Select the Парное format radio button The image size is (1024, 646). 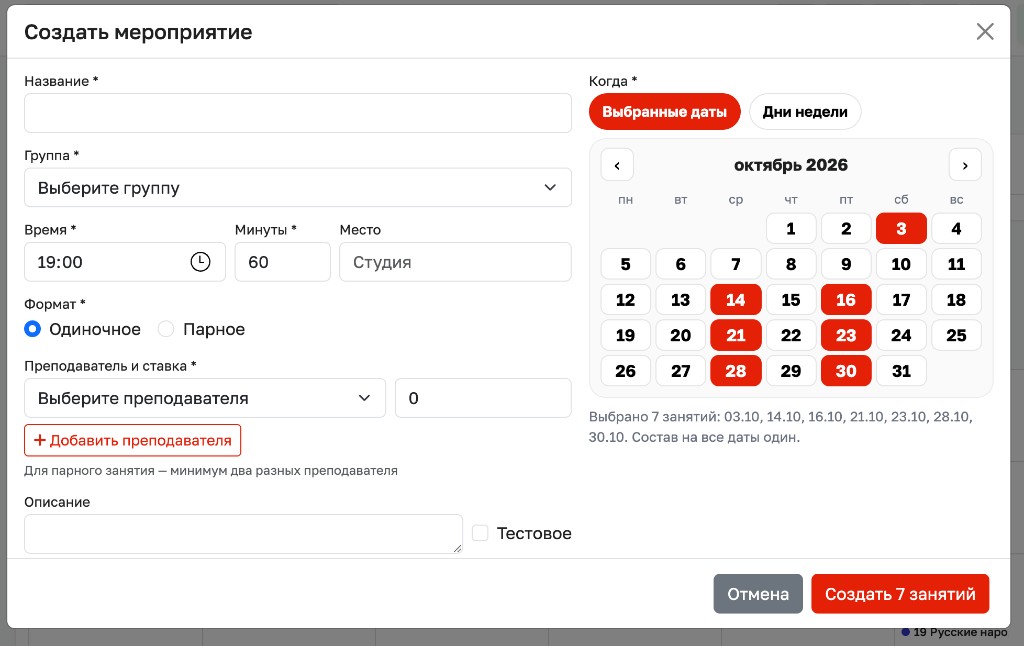click(x=166, y=329)
